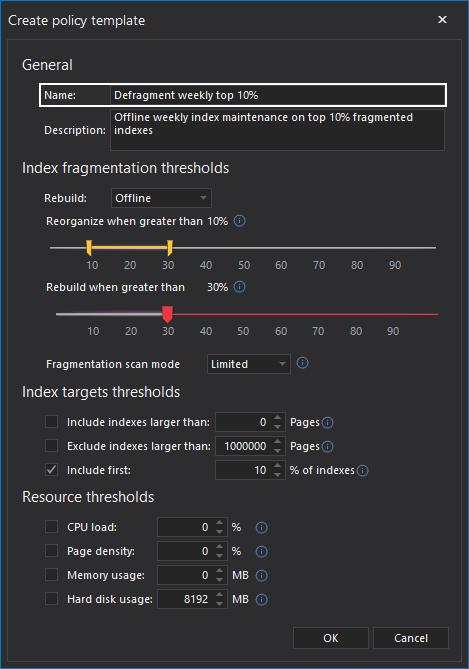469x669 pixels.
Task: Click Hard disk usage info icon
Action: coord(261,599)
